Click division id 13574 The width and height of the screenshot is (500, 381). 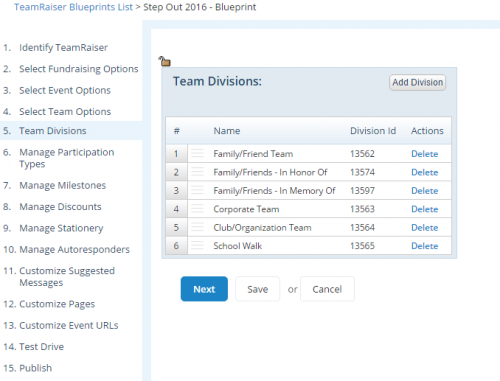pos(362,172)
